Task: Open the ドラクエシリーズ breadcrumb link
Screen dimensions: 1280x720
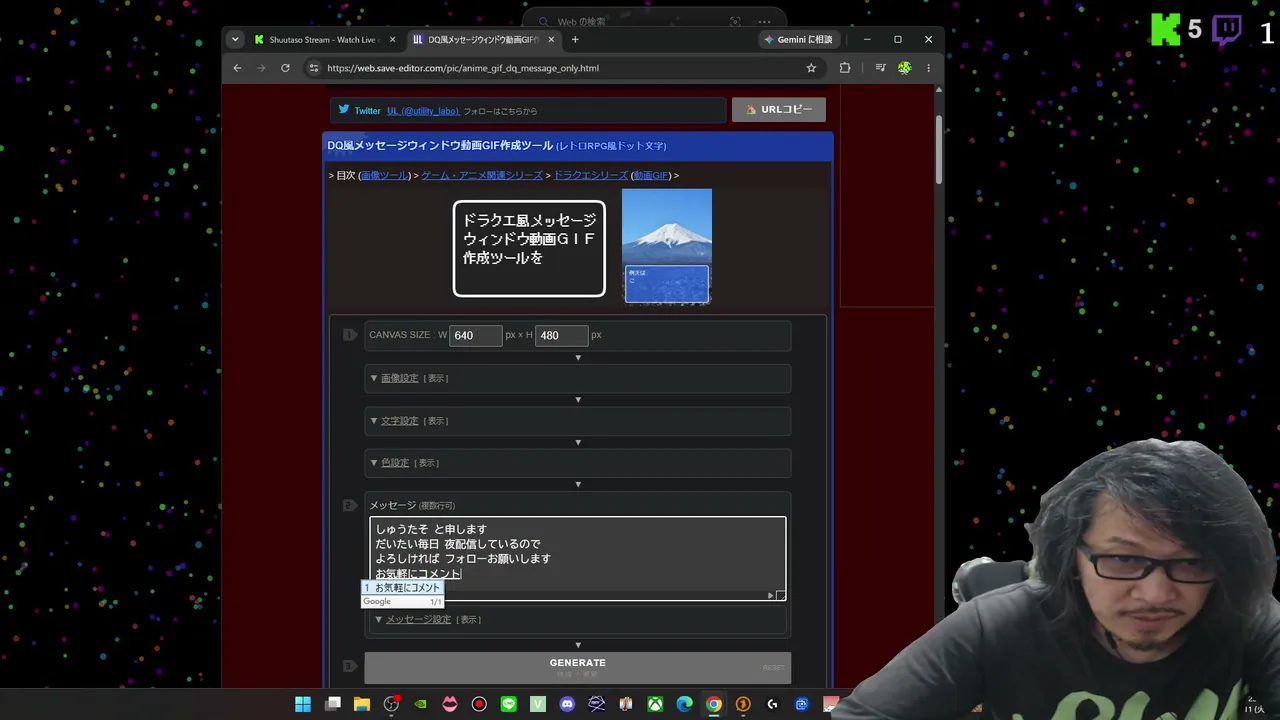Action: (591, 176)
